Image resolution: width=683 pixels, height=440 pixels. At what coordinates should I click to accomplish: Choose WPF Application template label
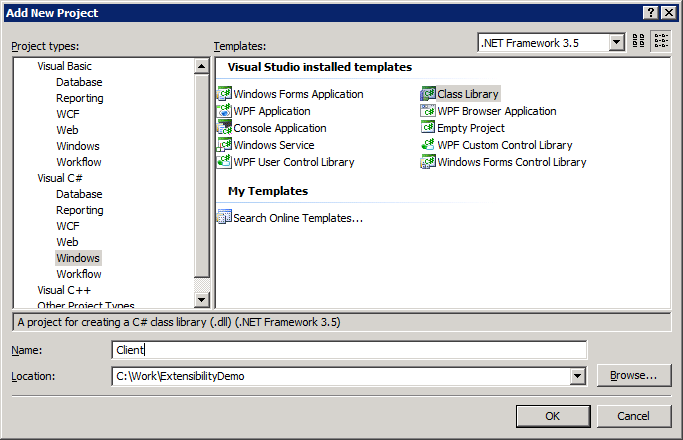272,111
